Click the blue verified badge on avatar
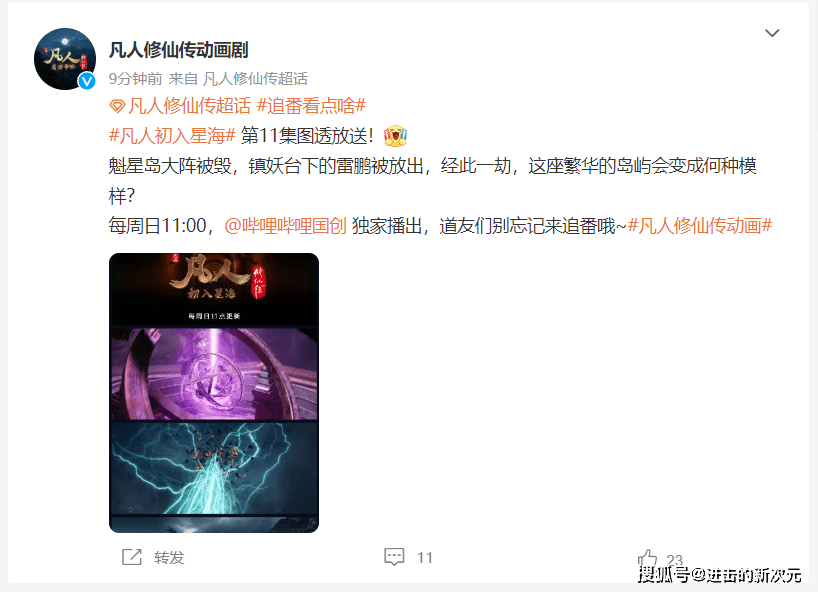The image size is (818, 592). click(x=87, y=81)
